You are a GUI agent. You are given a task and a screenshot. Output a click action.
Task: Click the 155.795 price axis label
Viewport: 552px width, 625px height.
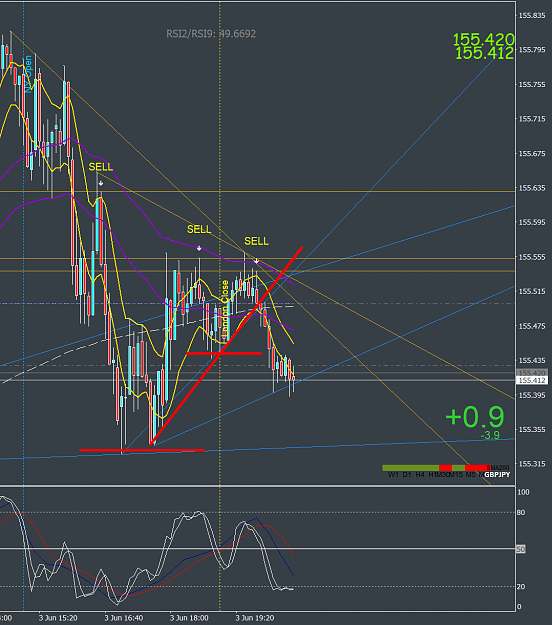point(532,50)
